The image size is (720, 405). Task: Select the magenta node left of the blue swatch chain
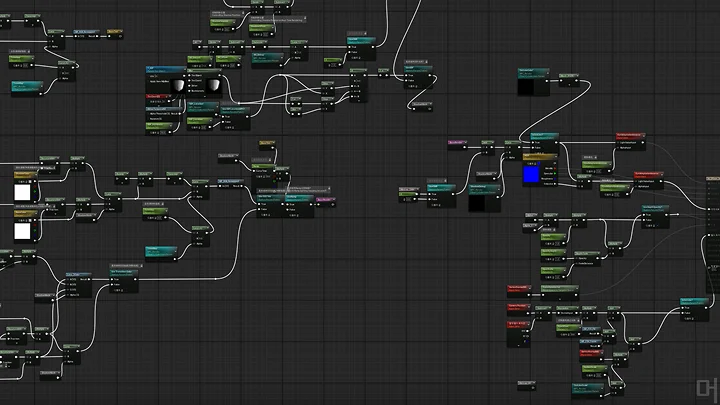(457, 143)
